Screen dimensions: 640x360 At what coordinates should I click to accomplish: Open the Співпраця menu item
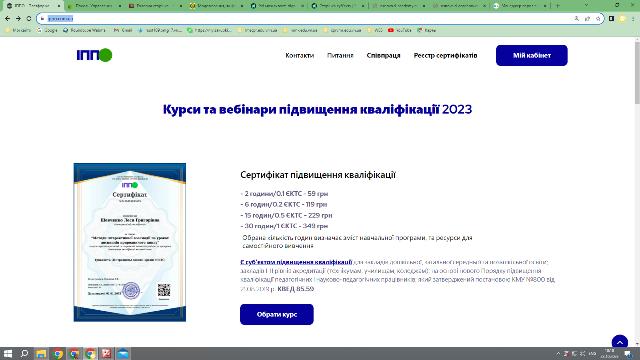(383, 56)
